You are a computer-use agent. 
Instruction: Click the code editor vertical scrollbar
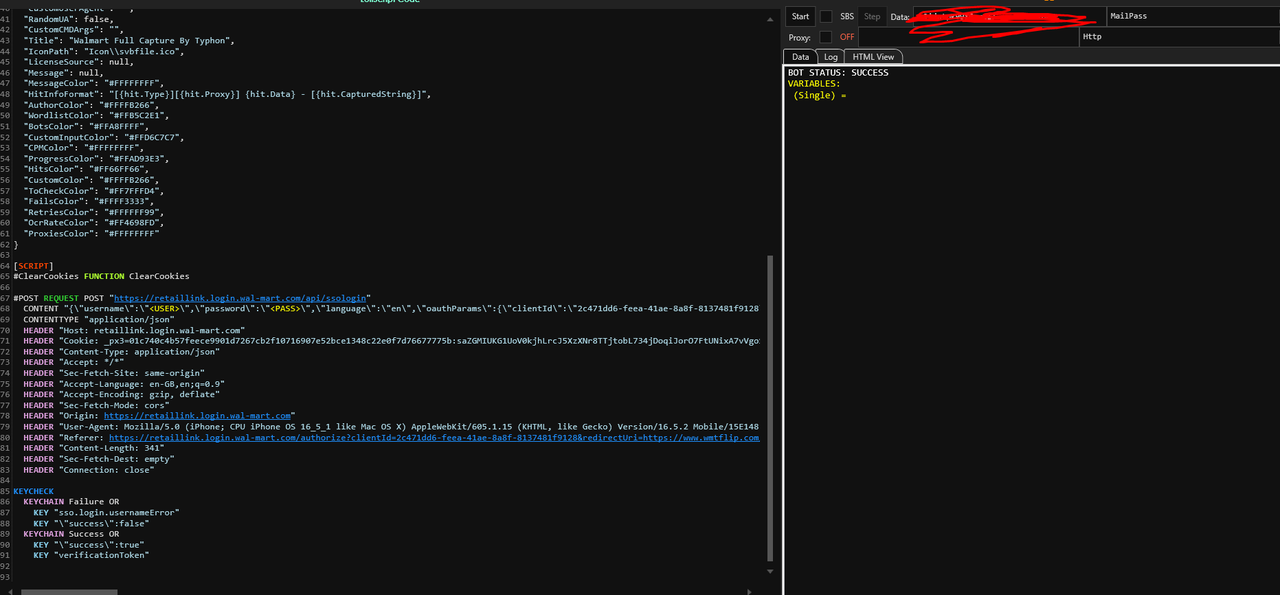[770, 408]
